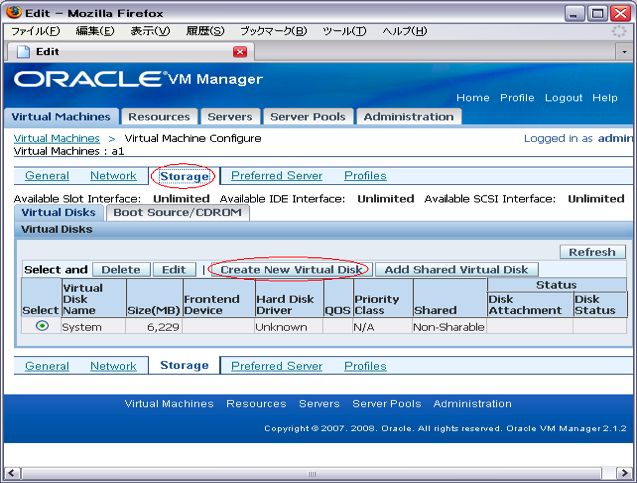
Task: Select the System disk radio button
Action: pyautogui.click(x=42, y=326)
